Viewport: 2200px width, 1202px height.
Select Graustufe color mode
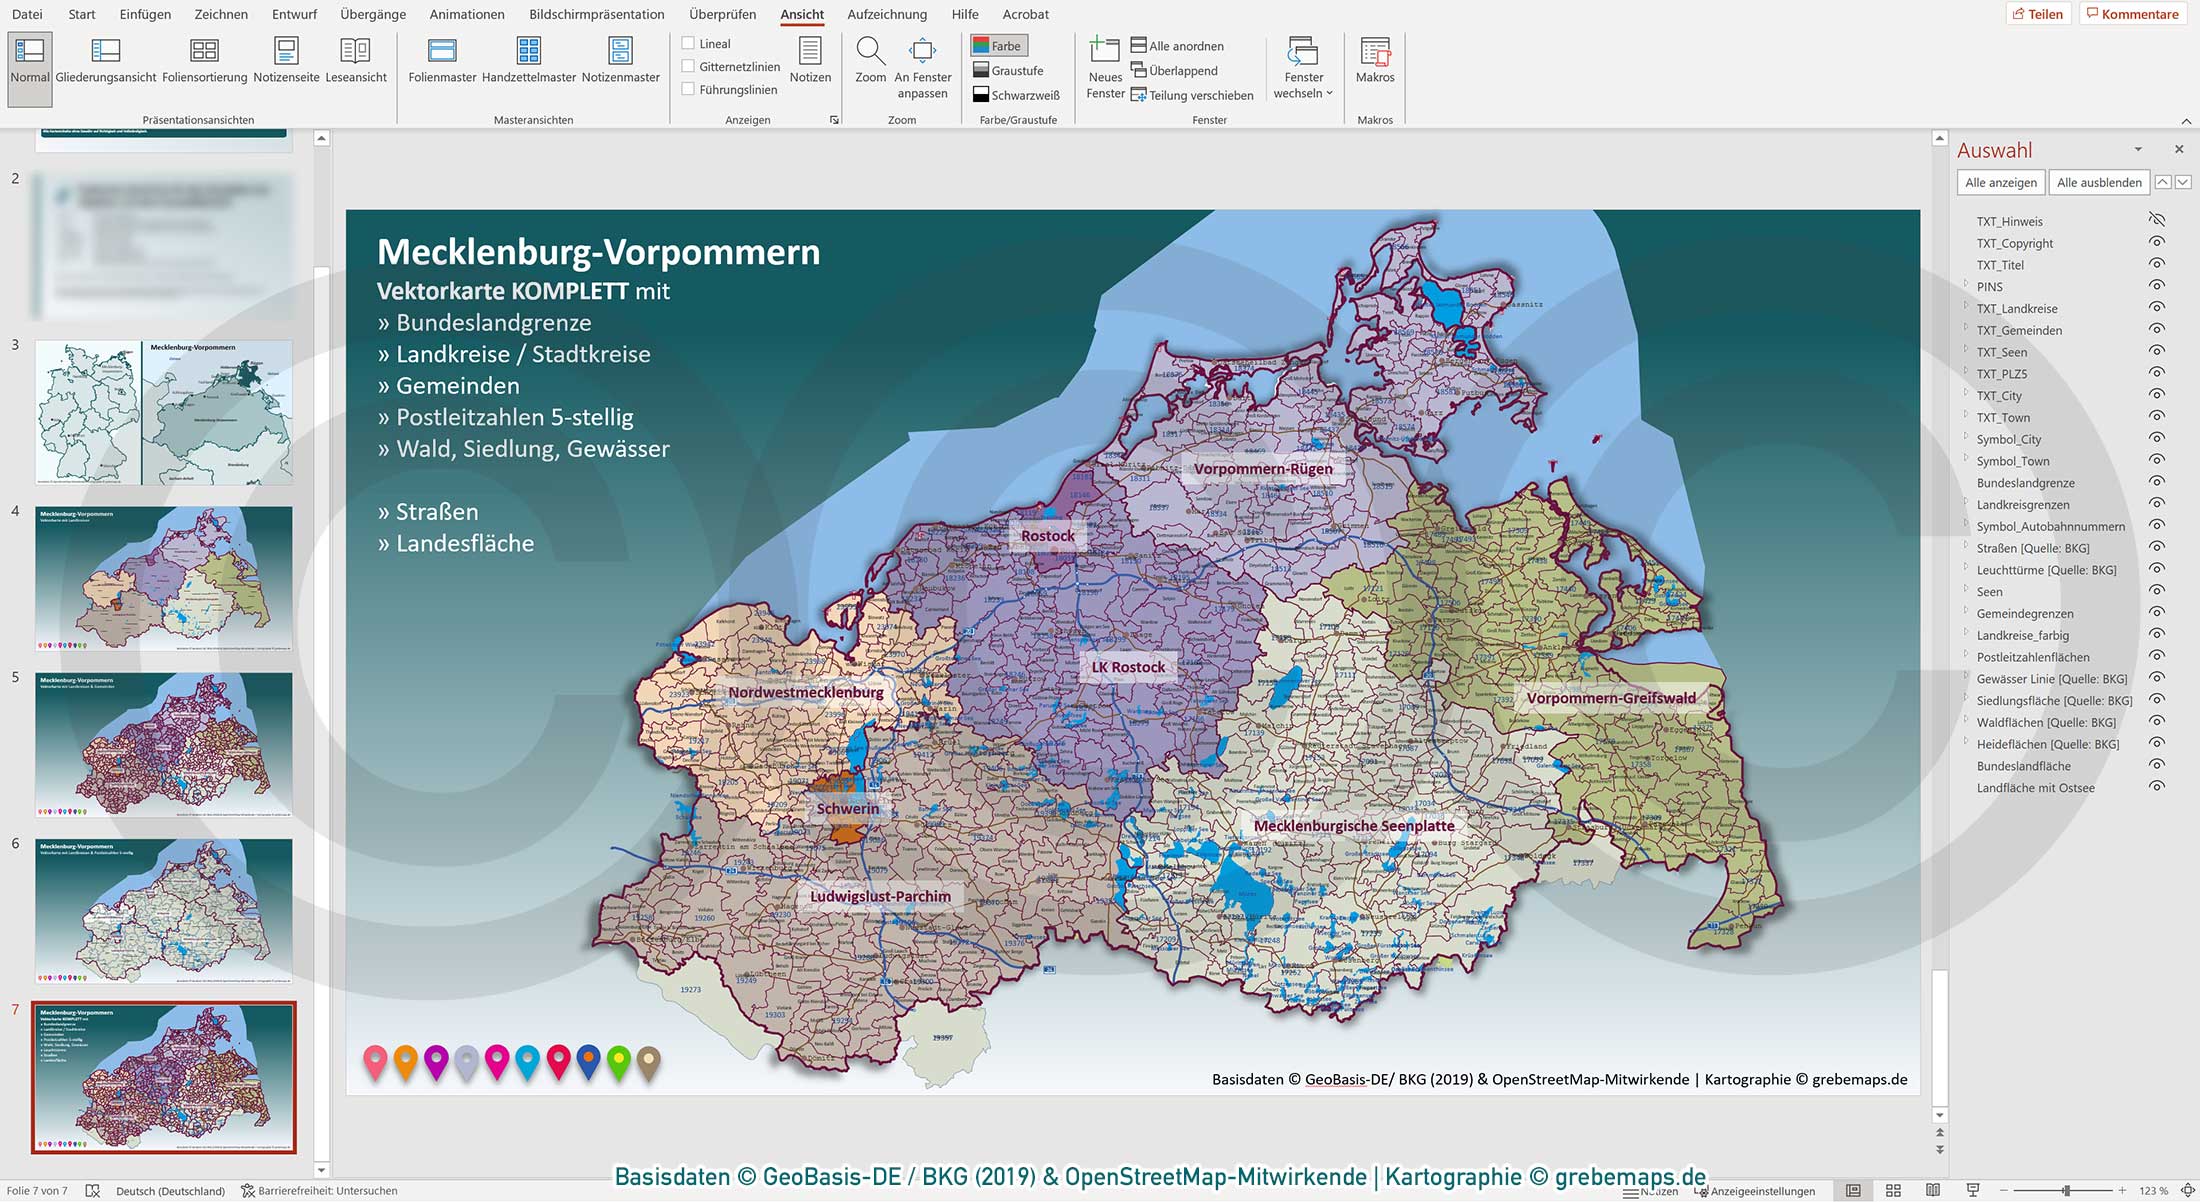point(1014,70)
